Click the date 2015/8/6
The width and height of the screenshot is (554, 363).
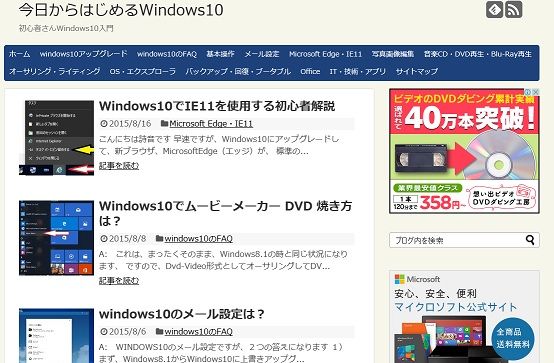[x=128, y=332]
